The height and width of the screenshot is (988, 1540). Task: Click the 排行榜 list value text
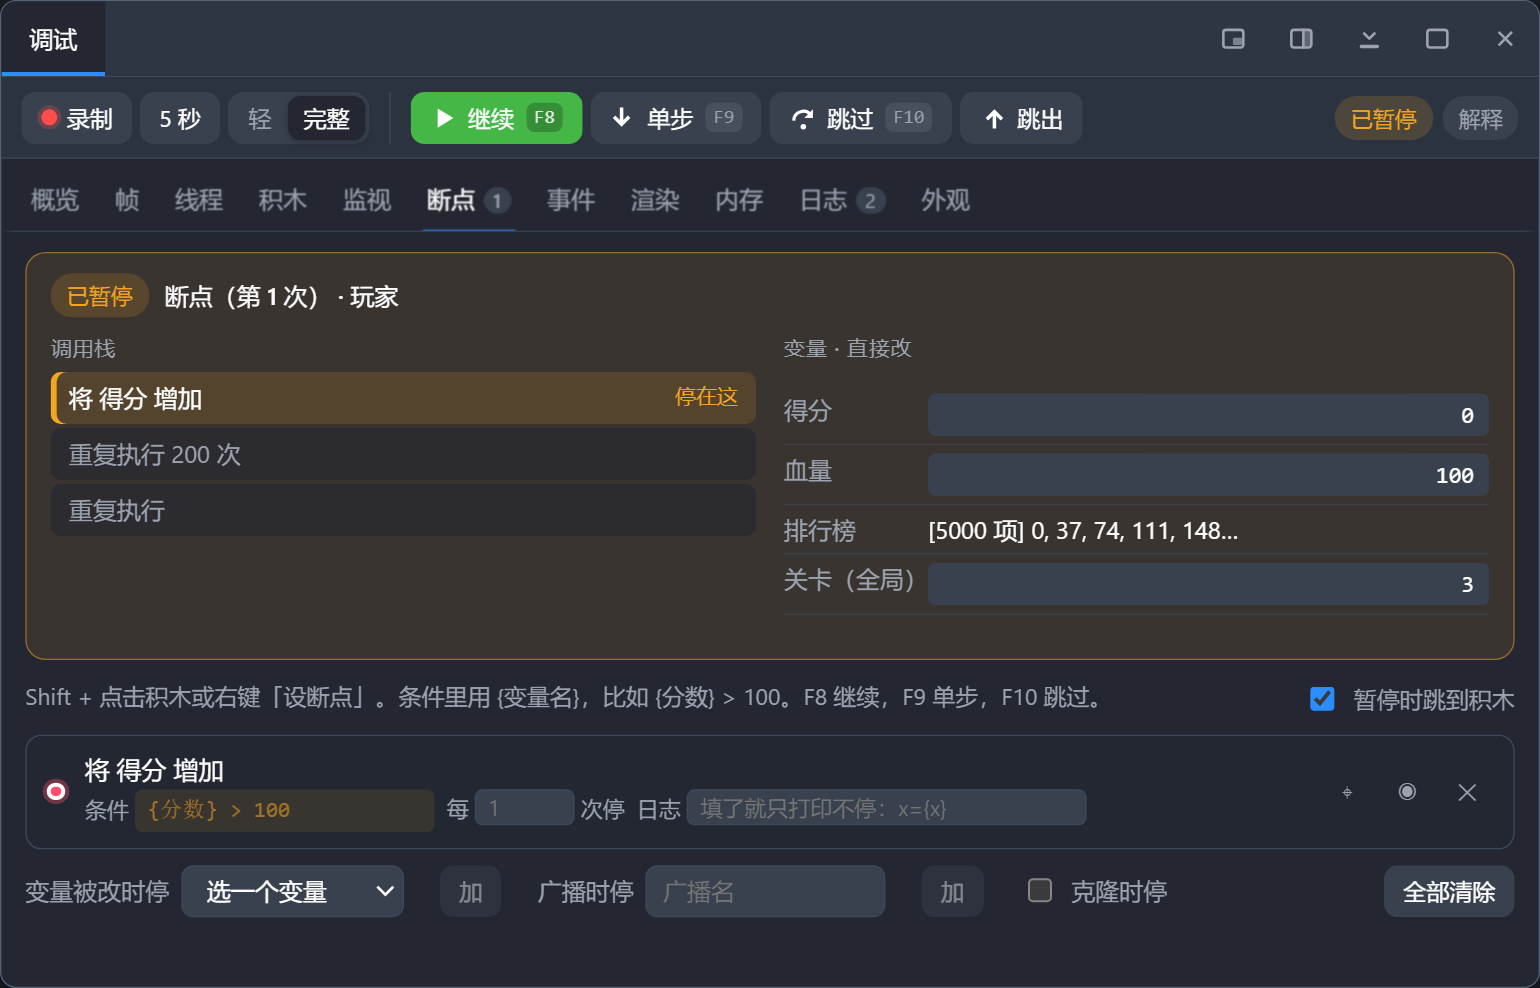[x=1083, y=530]
